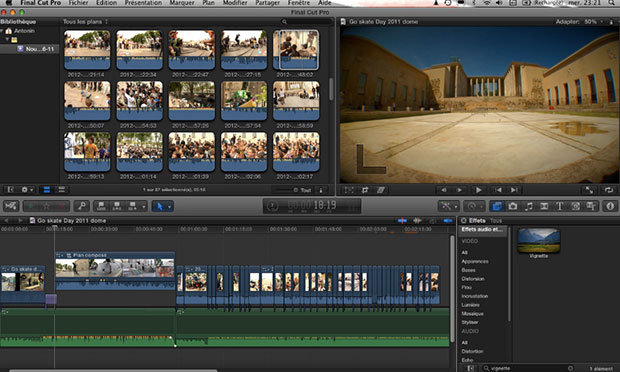This screenshot has height=372, width=620.
Task: Clear the effects search field
Action: click(570, 368)
